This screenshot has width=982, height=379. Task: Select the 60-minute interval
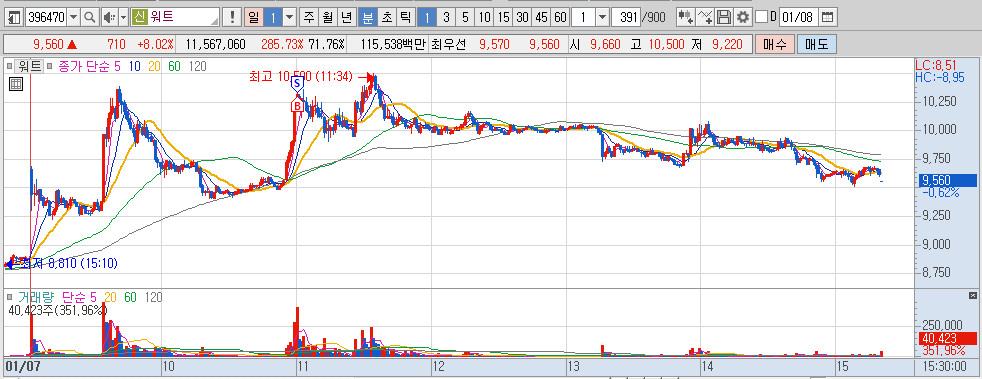click(561, 18)
